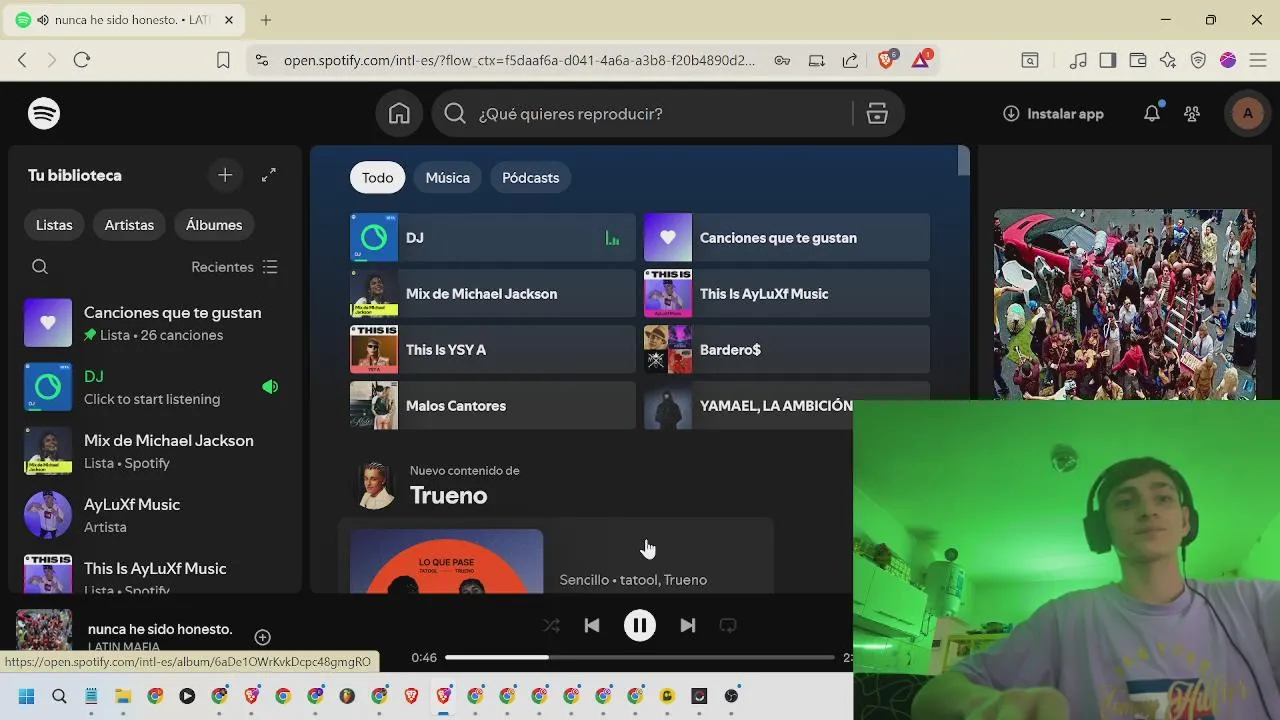Open Canciones que te gustan in library
1280x720 pixels.
[x=155, y=323]
